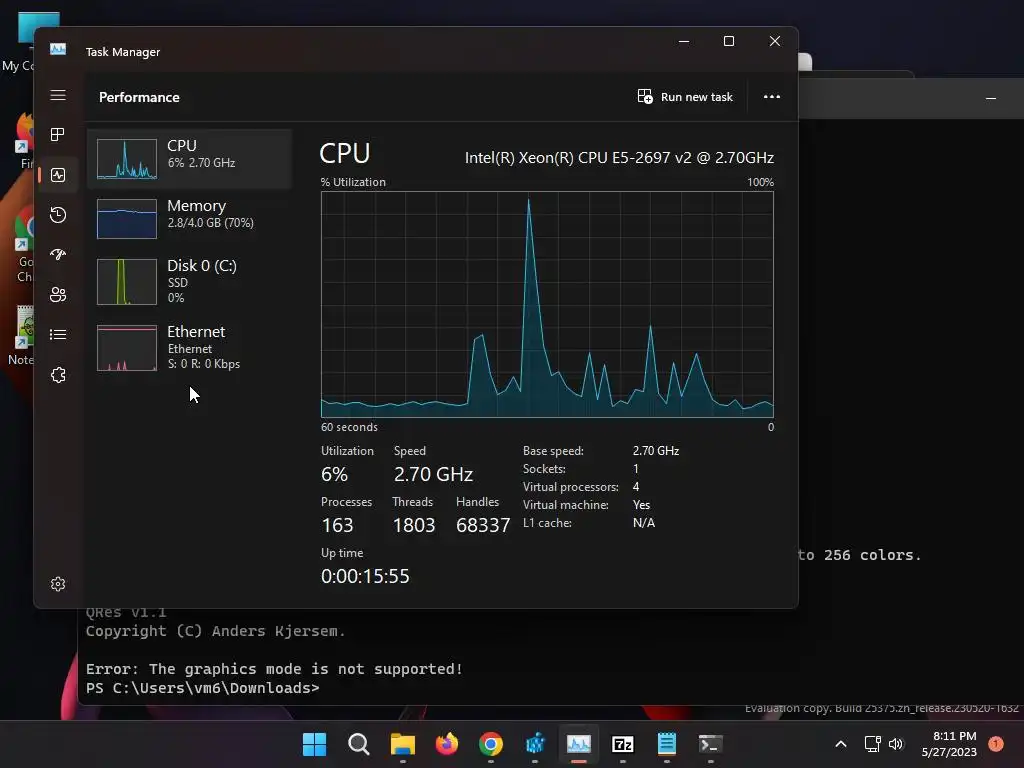Minimize the background terminal window
Image resolution: width=1024 pixels, height=768 pixels.
pyautogui.click(x=991, y=98)
